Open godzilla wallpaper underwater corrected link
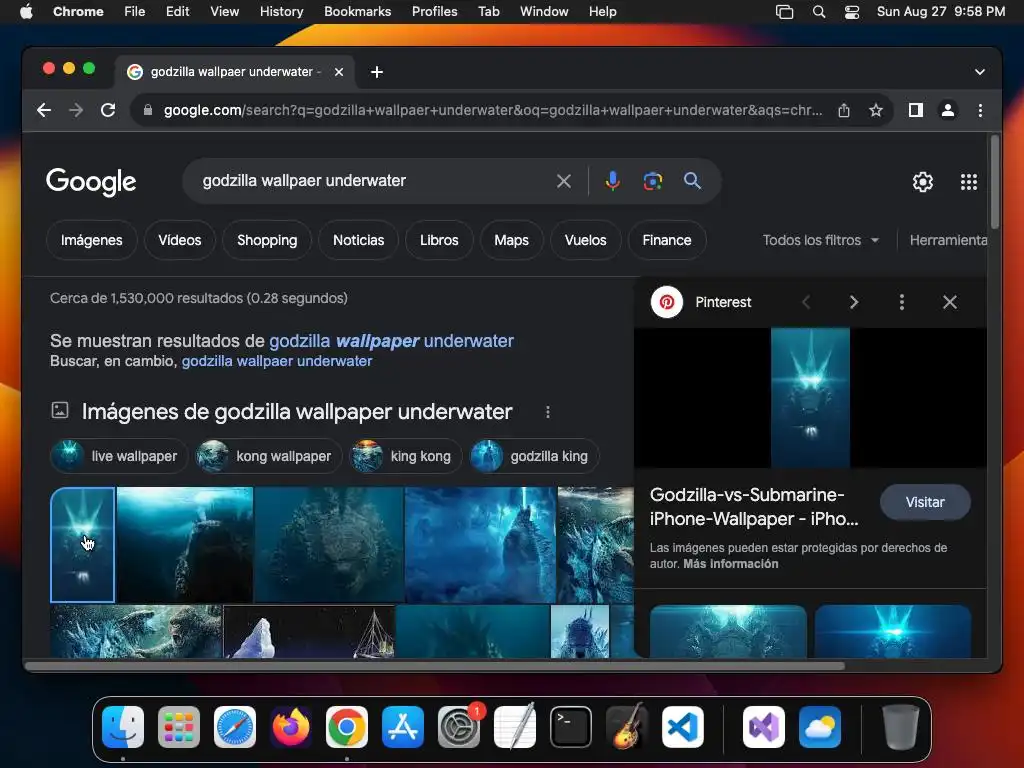Viewport: 1024px width, 768px height. pyautogui.click(x=391, y=341)
